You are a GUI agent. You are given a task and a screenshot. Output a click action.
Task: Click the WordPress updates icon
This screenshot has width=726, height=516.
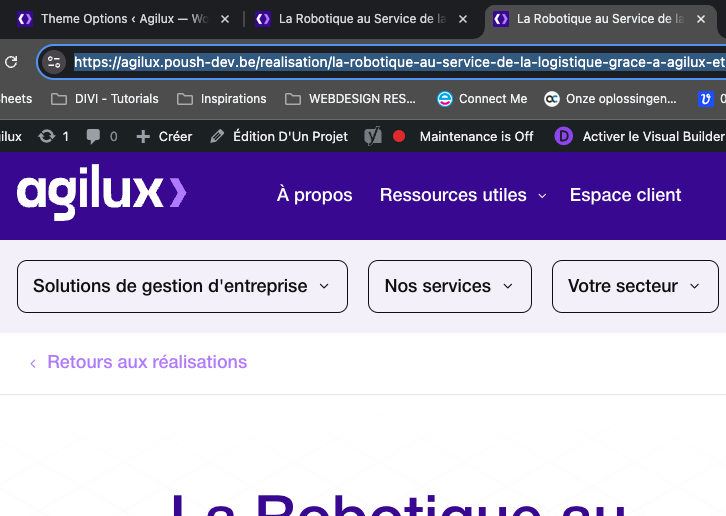click(x=47, y=136)
